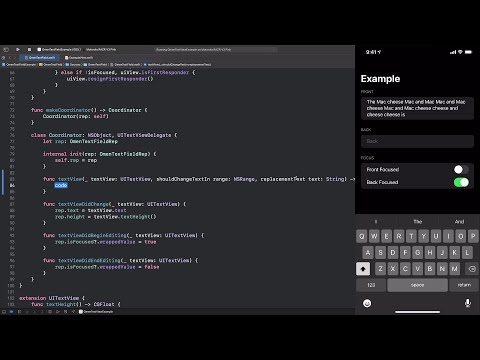The height and width of the screenshot is (360, 480).
Task: Tap the return key on the simulator keyboard
Action: tap(464, 285)
